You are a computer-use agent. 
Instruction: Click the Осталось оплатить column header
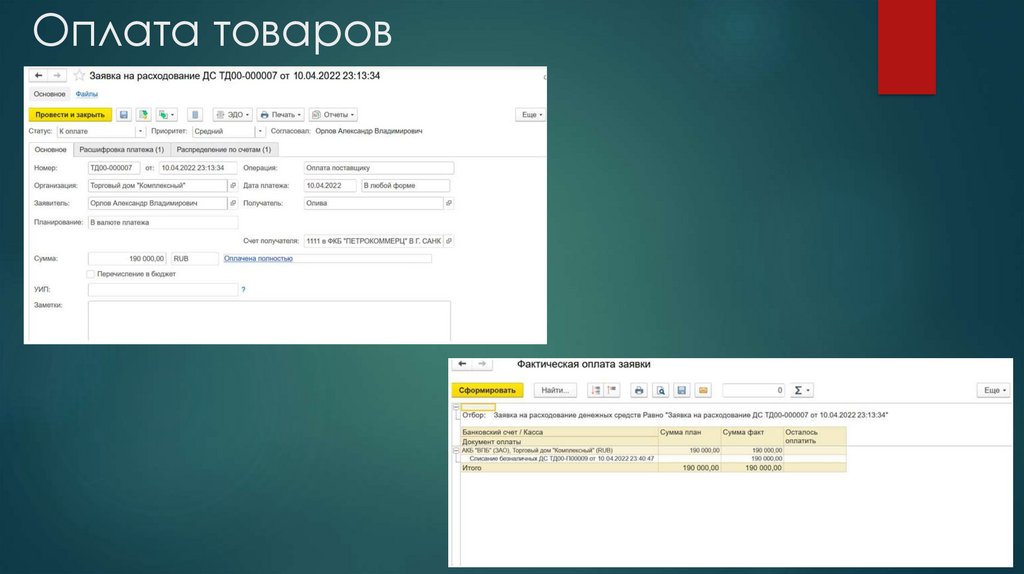tap(814, 437)
